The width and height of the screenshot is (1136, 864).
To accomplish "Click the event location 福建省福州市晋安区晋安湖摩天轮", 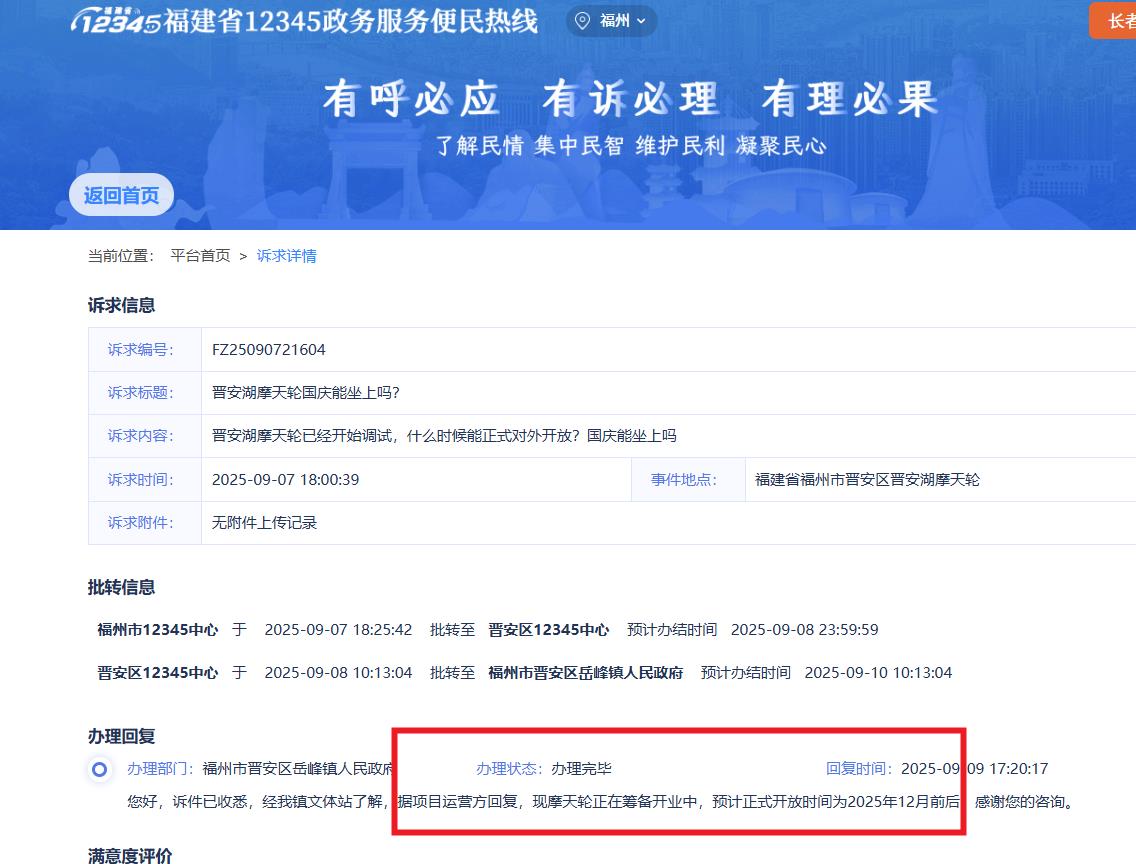I will coord(867,480).
